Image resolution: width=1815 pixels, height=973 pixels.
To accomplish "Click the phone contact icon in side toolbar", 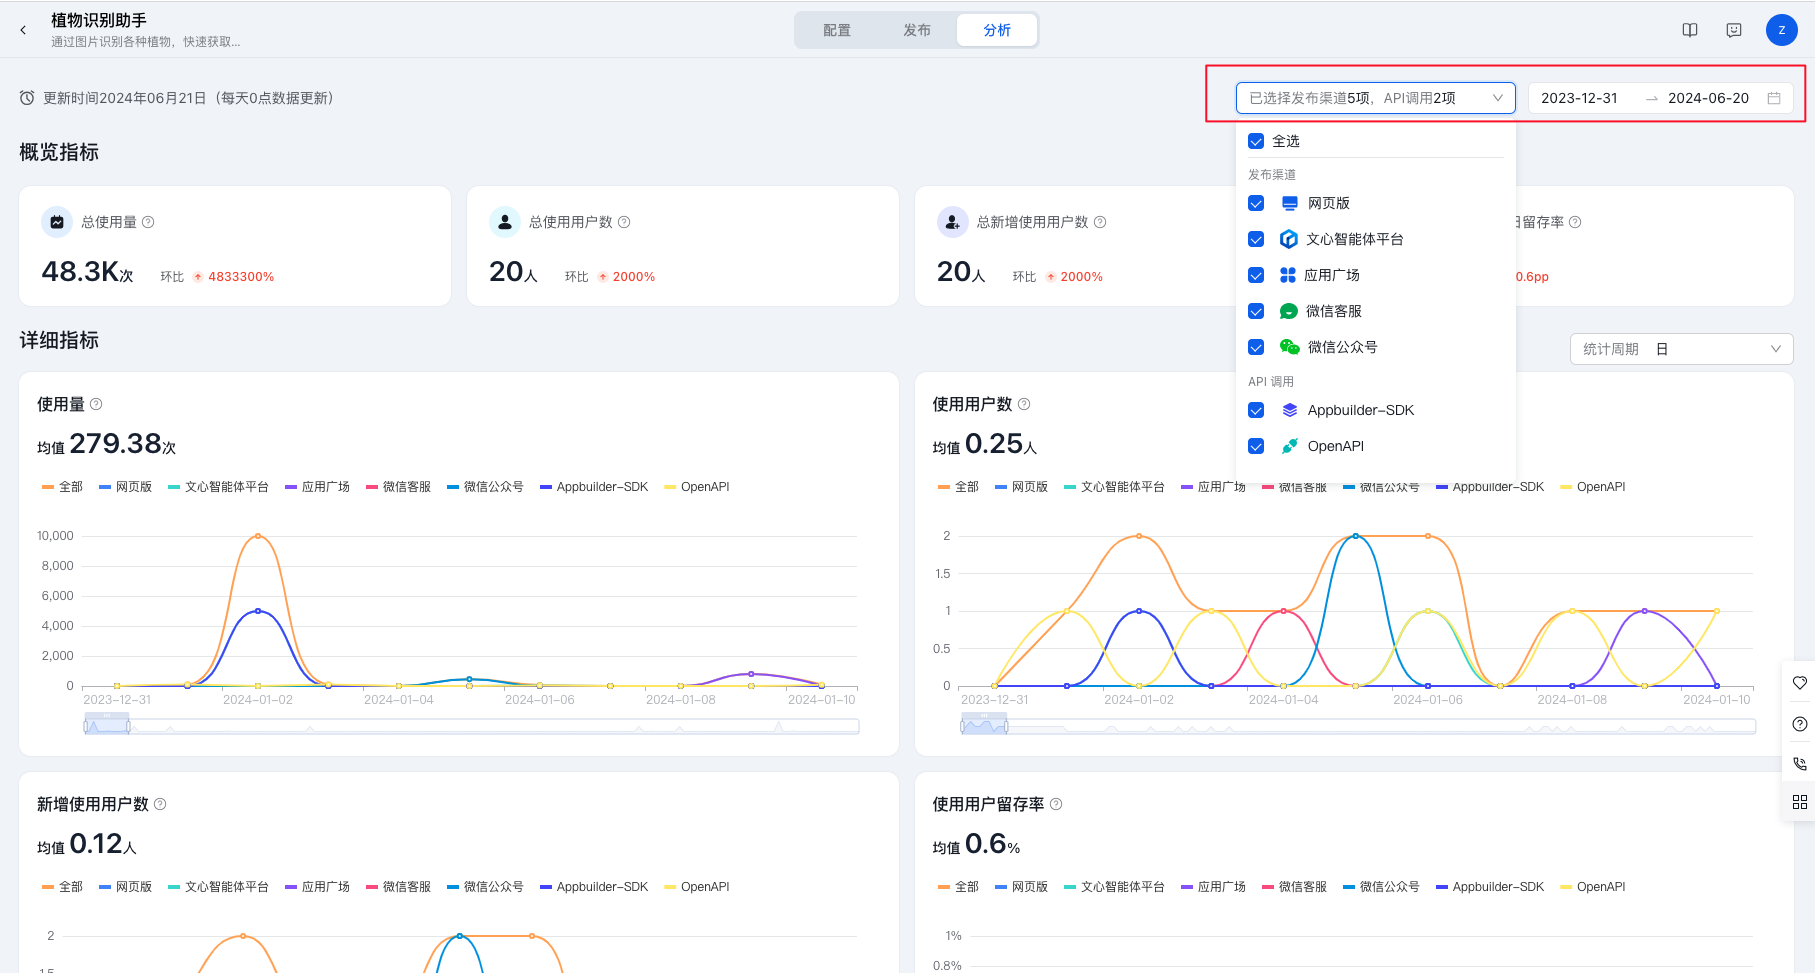I will point(1800,763).
